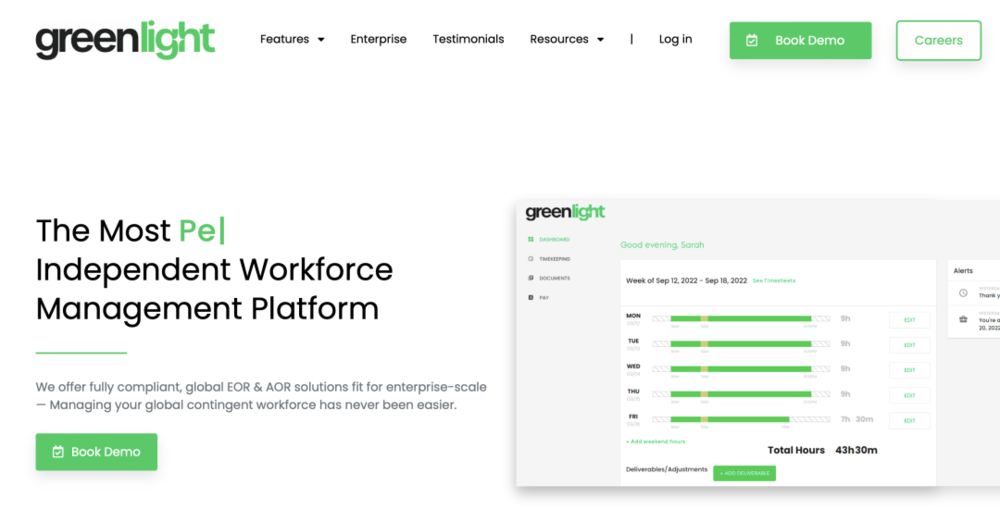This screenshot has height=510, width=1000.
Task: Click the greenlight logo in header
Action: [125, 40]
